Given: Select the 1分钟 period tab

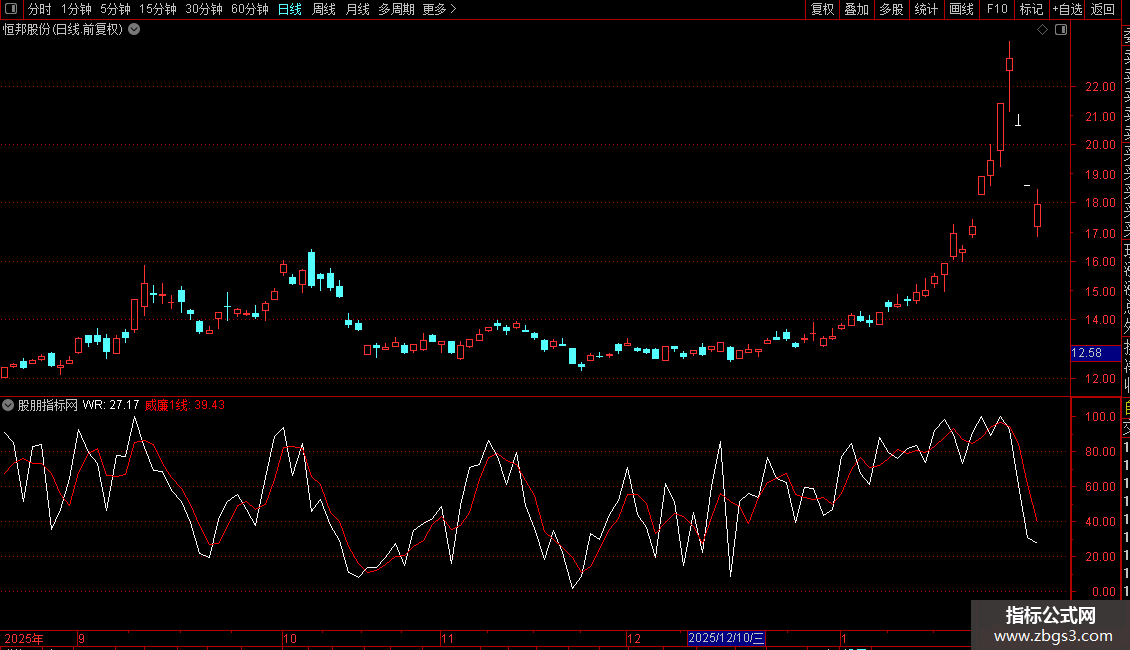Looking at the screenshot, I should pos(76,9).
